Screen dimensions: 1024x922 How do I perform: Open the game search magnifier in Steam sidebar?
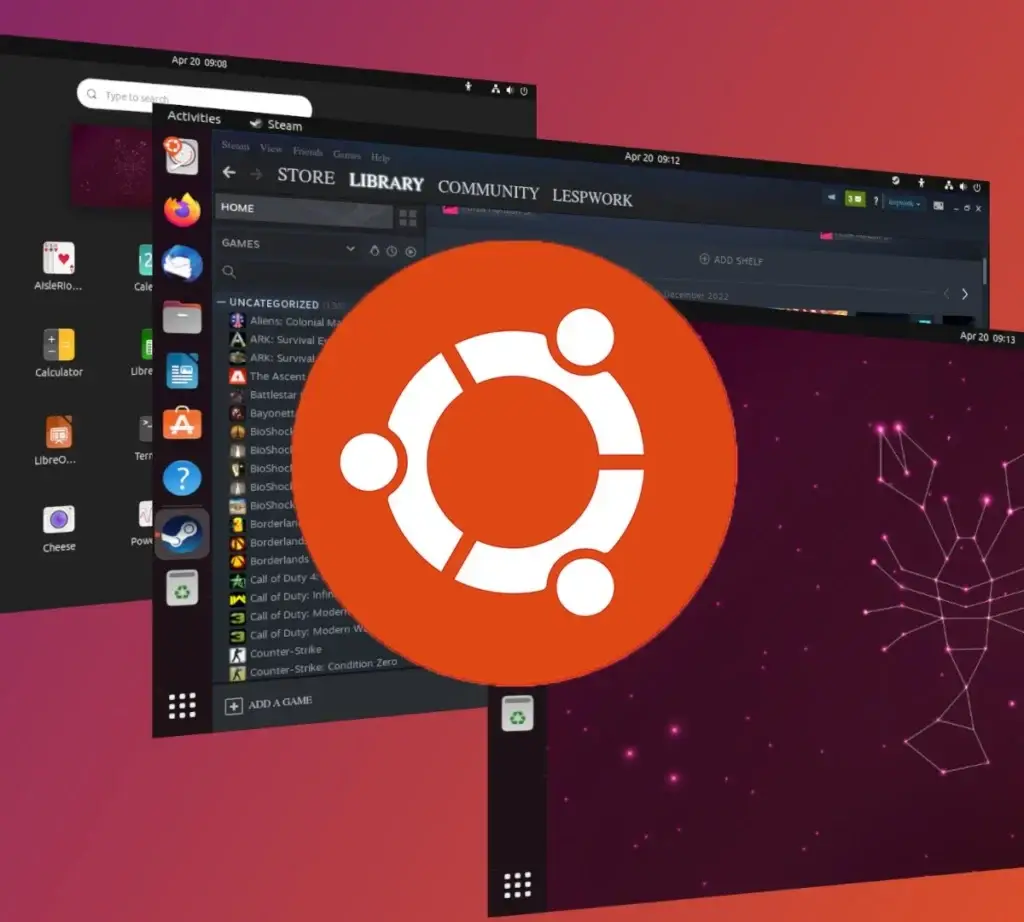[229, 271]
